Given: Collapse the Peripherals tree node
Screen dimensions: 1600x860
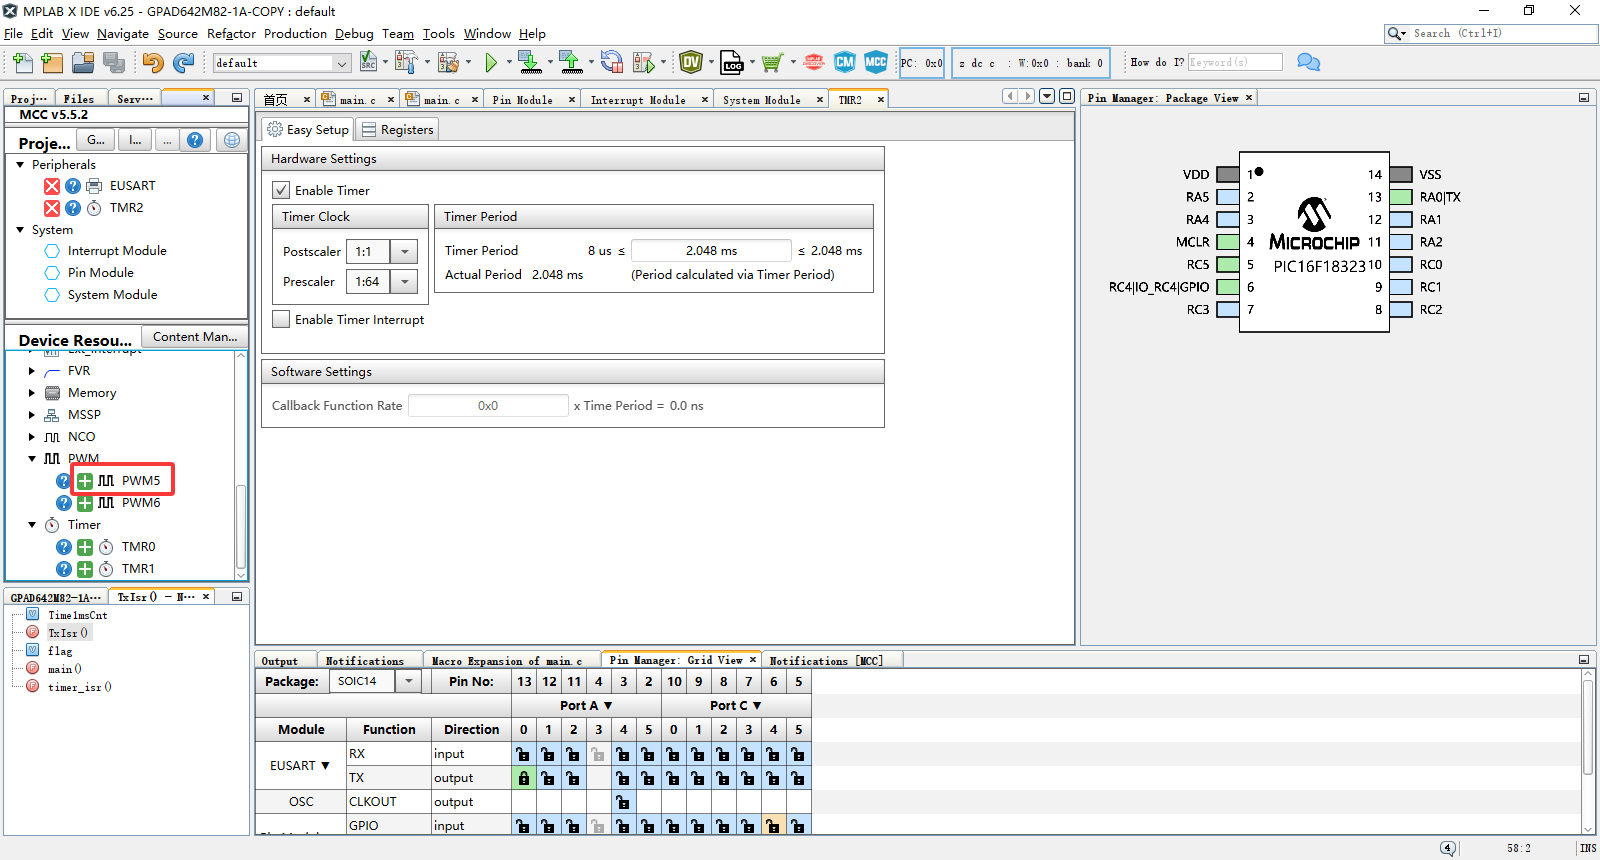Looking at the screenshot, I should [20, 164].
